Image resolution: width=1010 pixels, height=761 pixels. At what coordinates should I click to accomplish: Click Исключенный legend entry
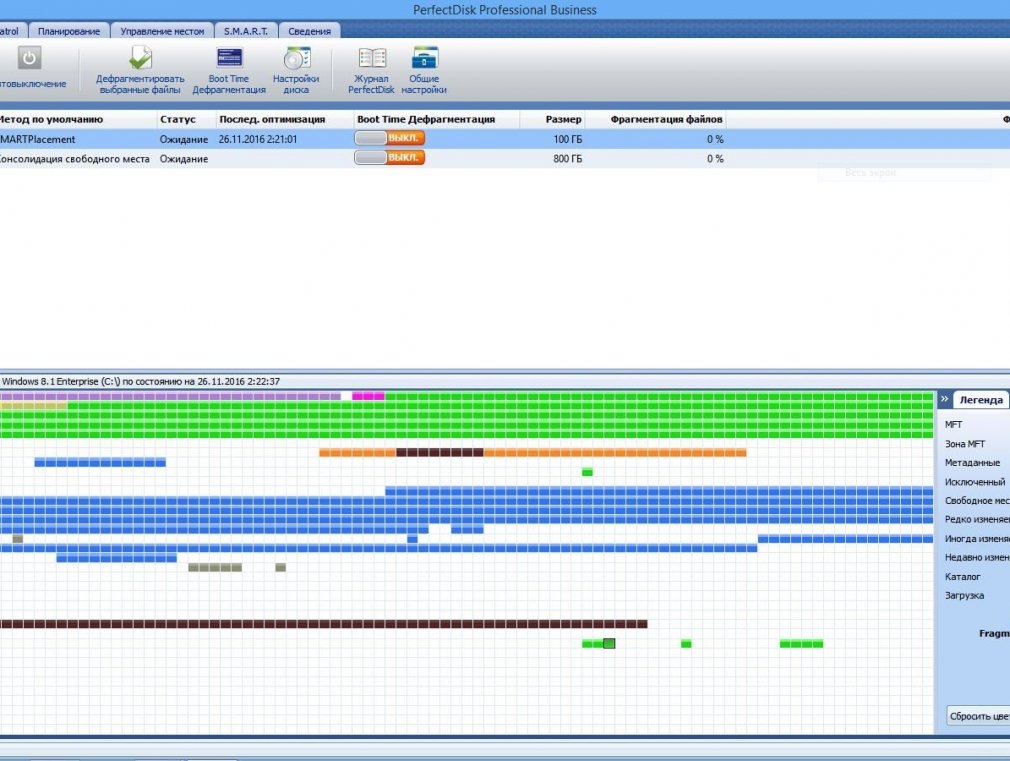975,482
